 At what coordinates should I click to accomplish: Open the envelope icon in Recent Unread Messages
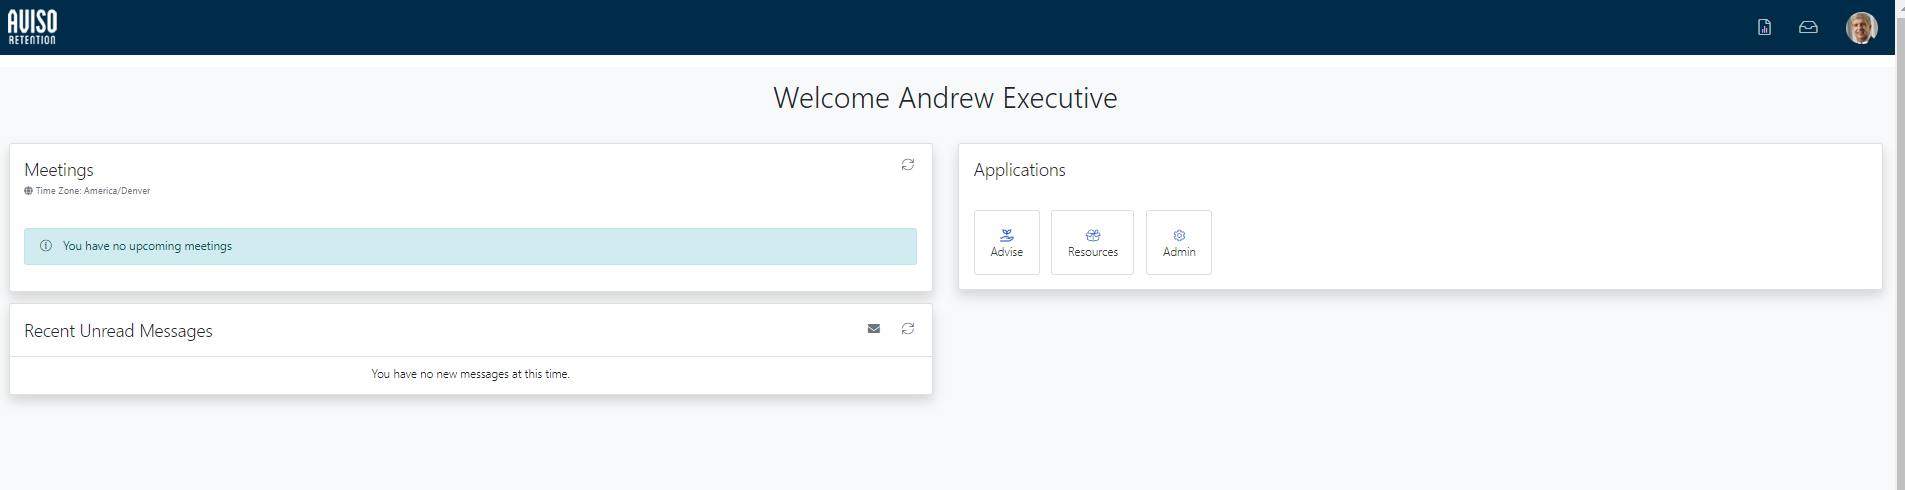pos(874,329)
